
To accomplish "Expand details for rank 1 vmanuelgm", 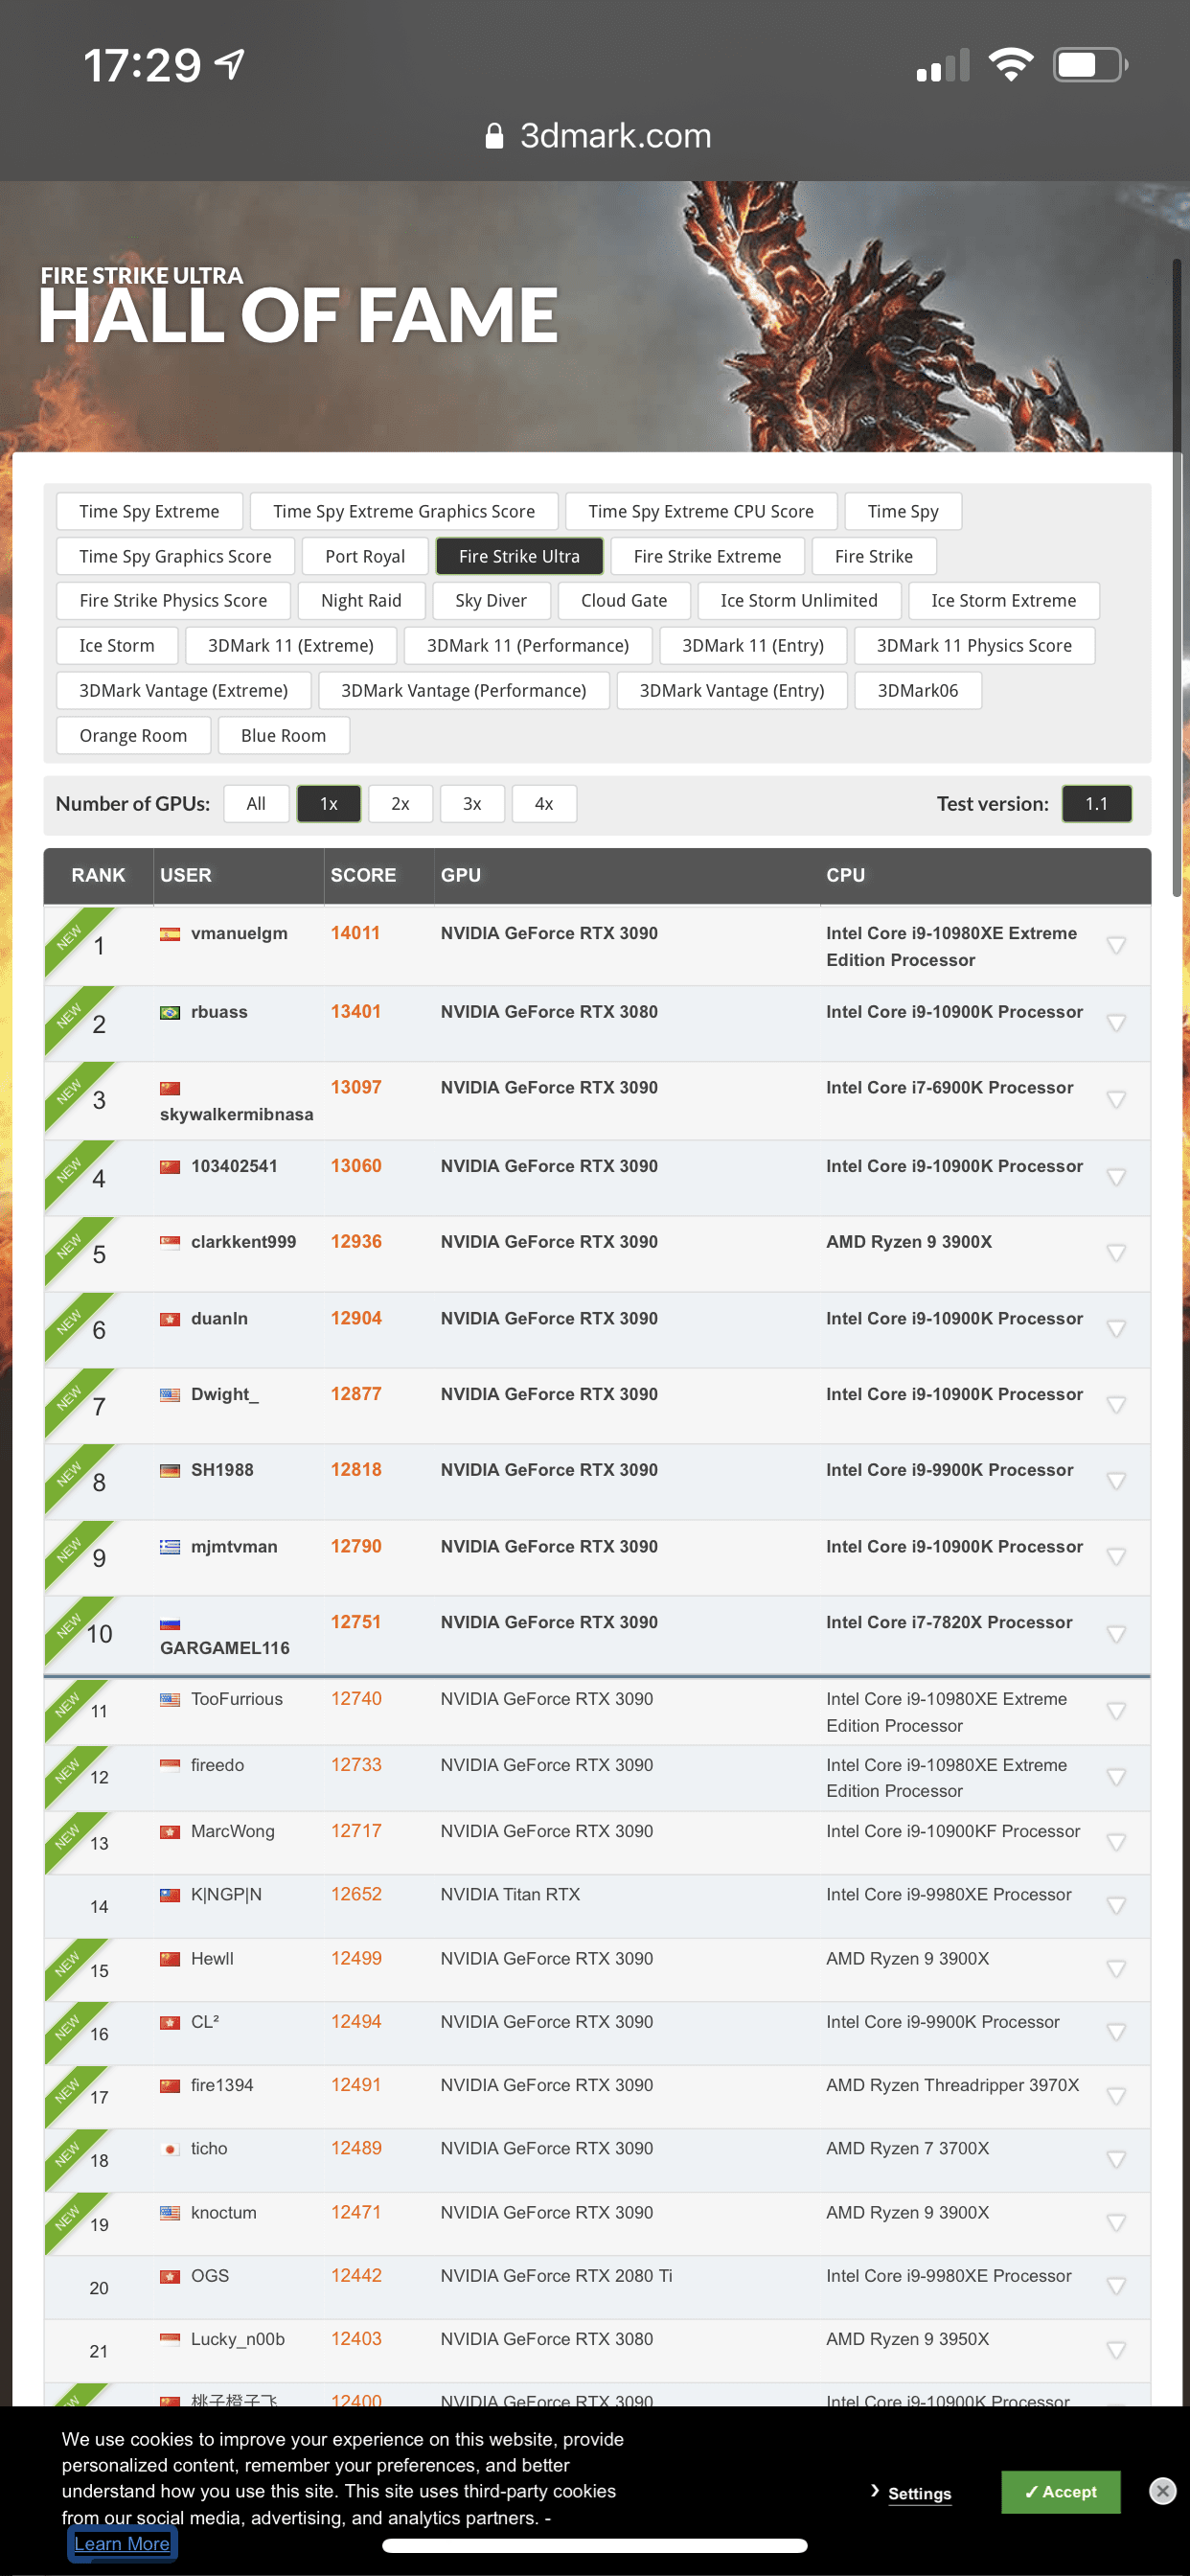I will [1116, 945].
